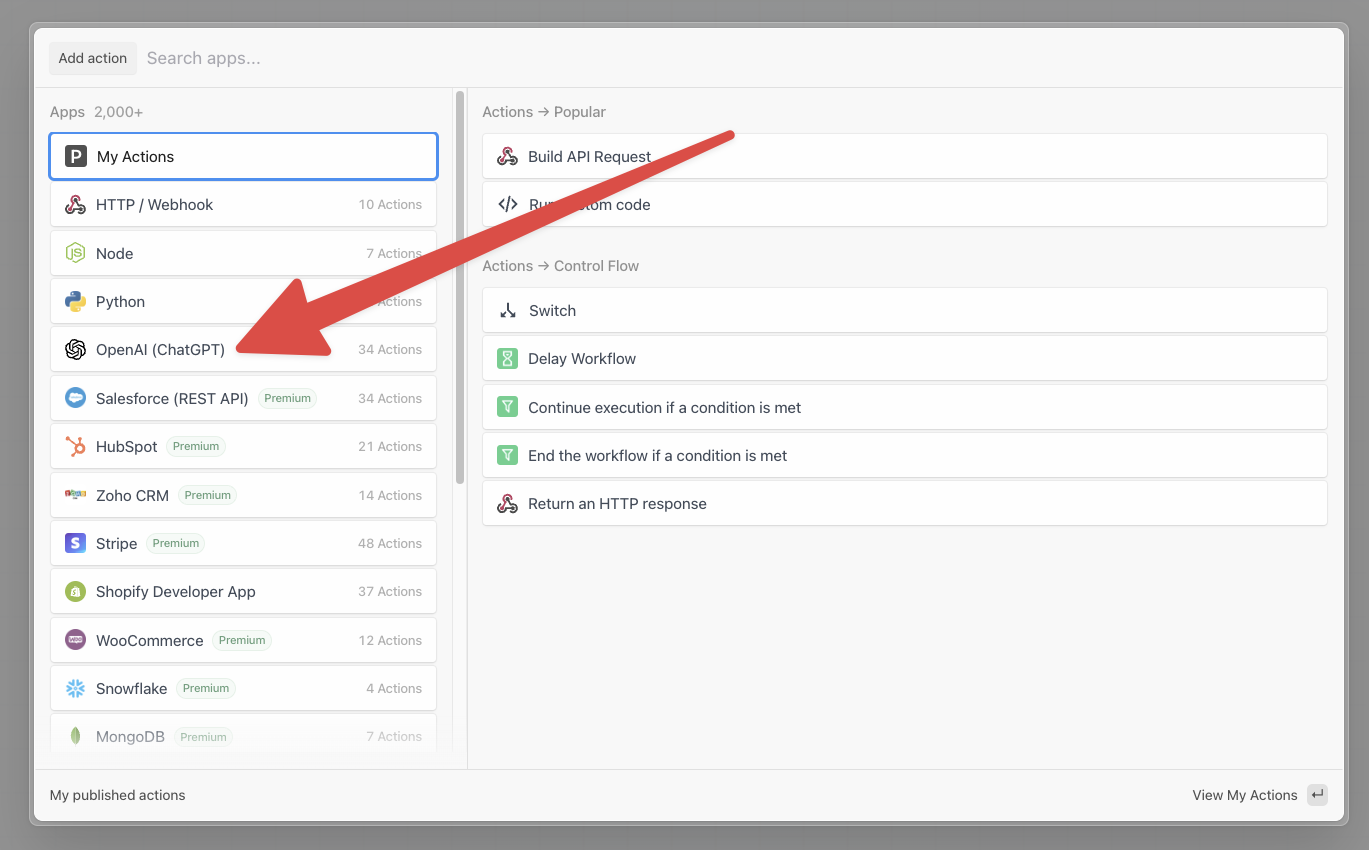Click the Build API Request webhook icon

(508, 156)
